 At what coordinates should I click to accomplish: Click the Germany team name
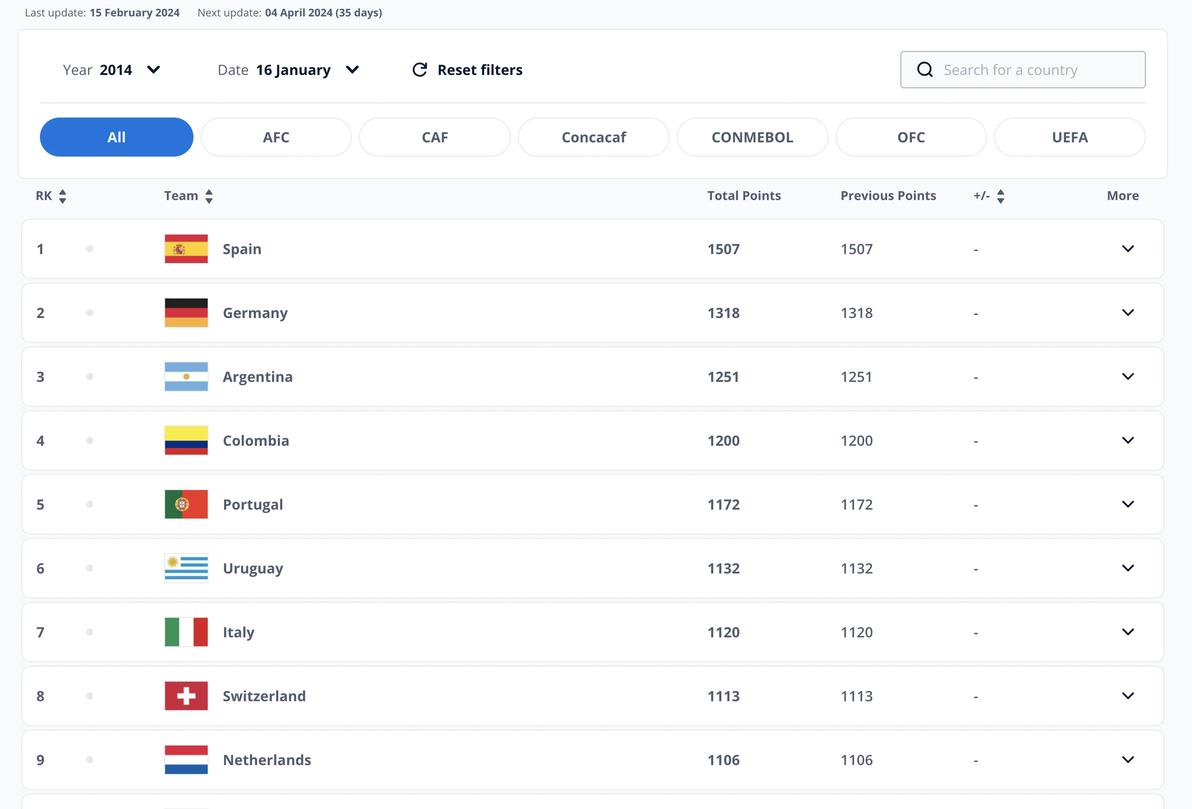click(255, 312)
